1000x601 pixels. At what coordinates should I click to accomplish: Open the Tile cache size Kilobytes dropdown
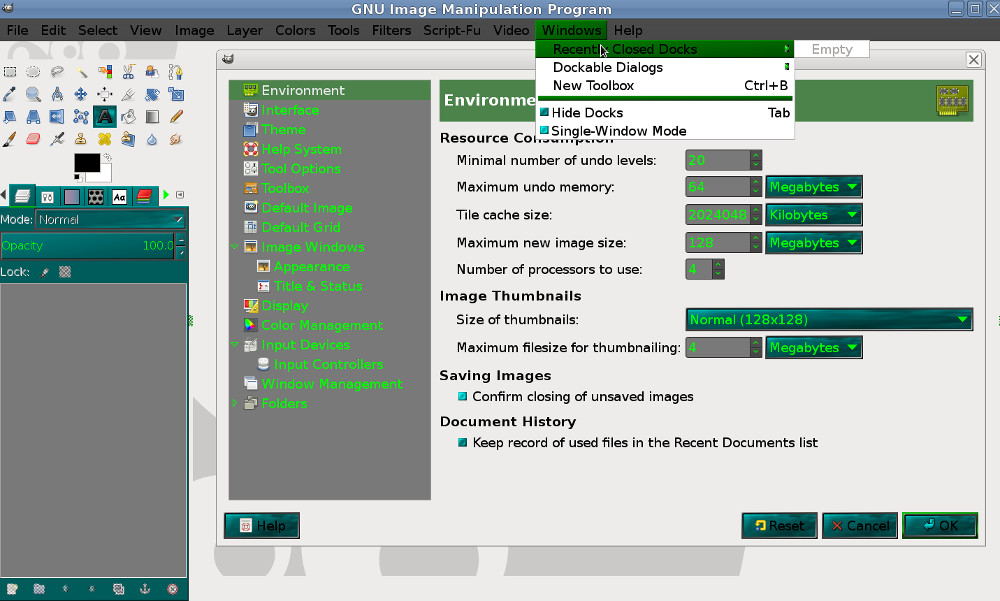(x=814, y=215)
